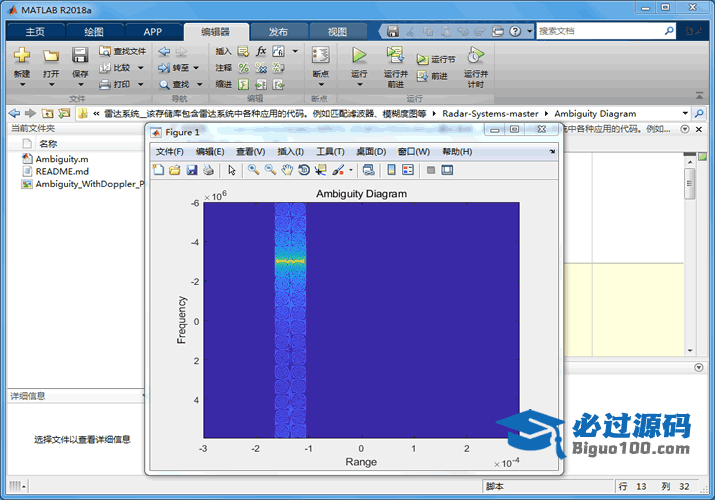This screenshot has height=500, width=715.
Task: Toggle Figure pan hand tool
Action: tap(287, 170)
